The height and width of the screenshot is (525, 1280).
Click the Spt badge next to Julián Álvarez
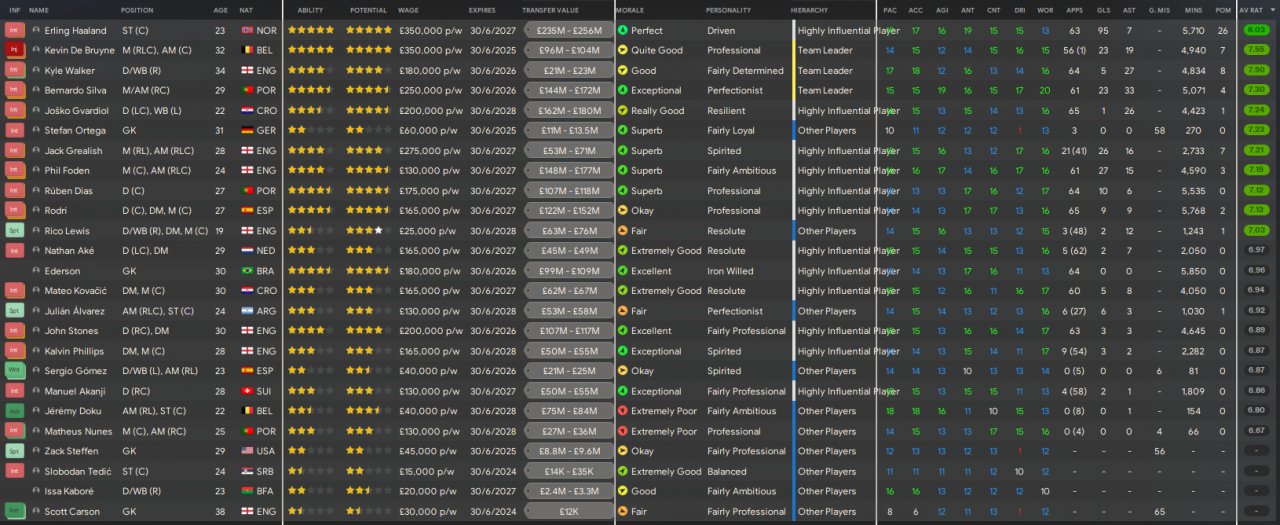[14, 310]
